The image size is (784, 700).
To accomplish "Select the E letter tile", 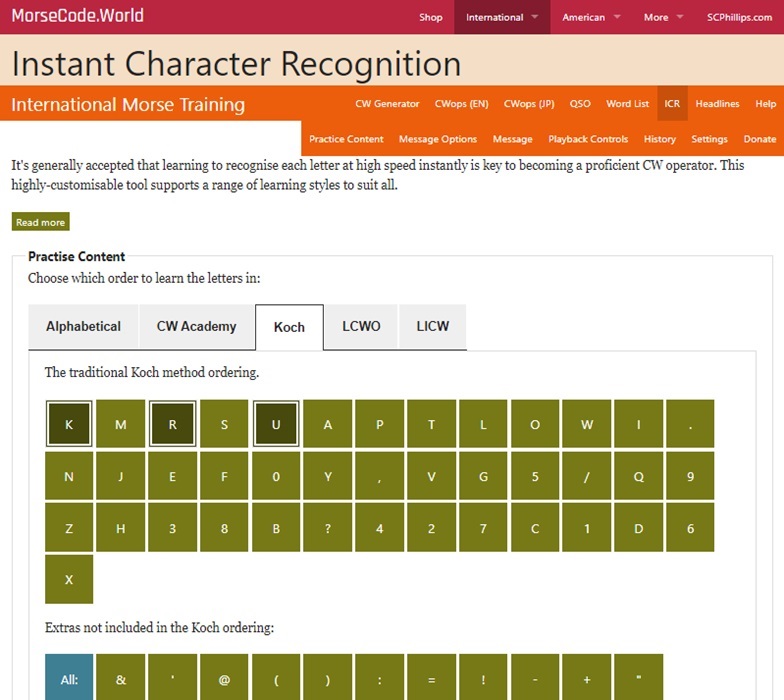I will [x=172, y=476].
